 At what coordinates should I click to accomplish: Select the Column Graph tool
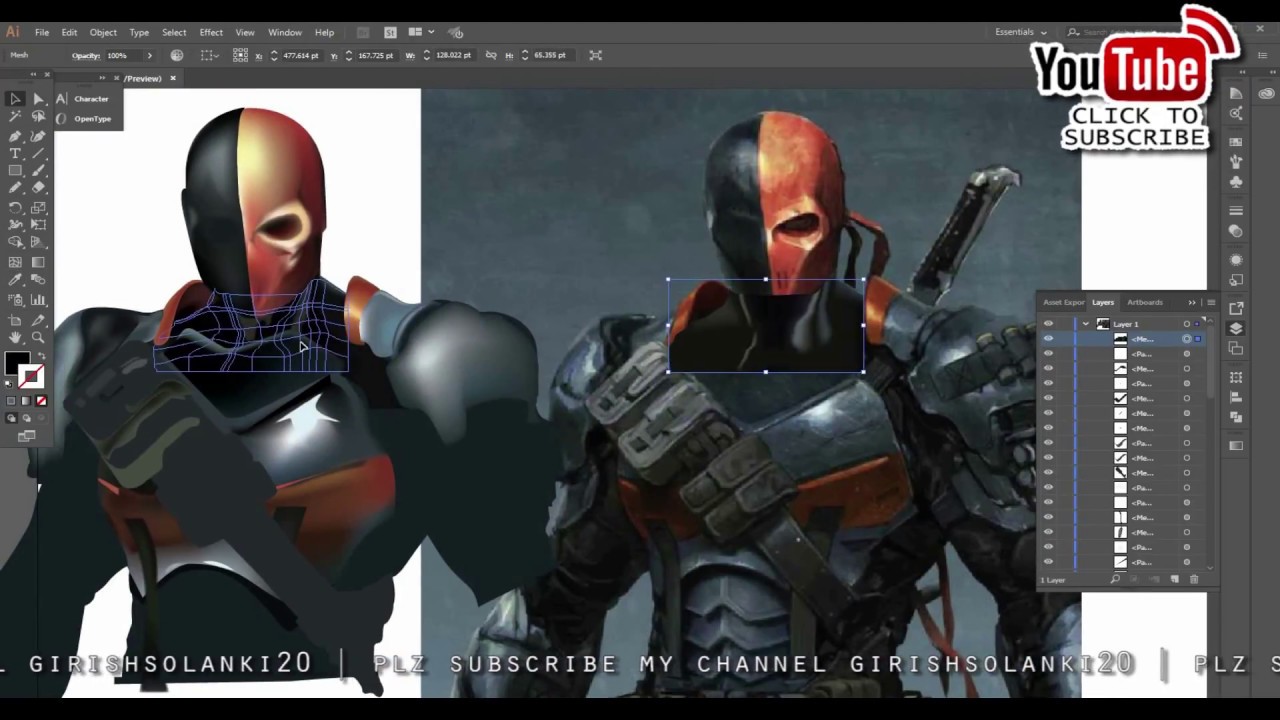[38, 300]
